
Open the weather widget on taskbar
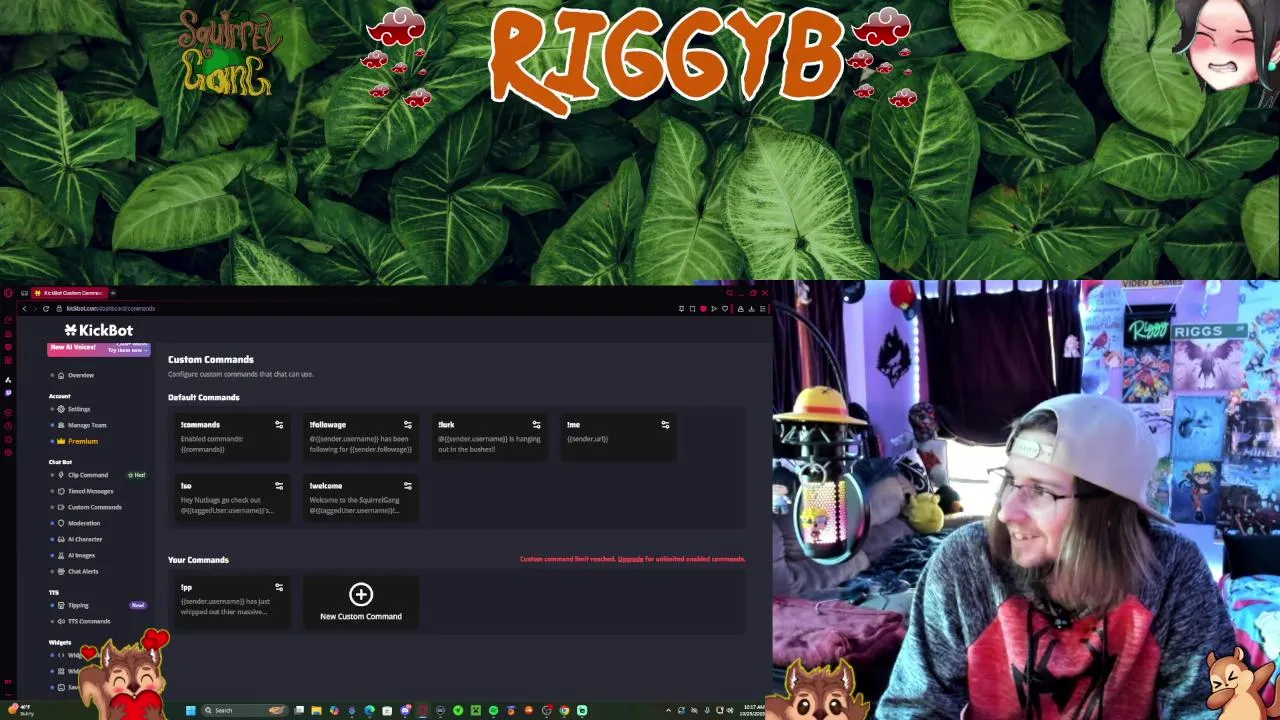tap(20, 710)
